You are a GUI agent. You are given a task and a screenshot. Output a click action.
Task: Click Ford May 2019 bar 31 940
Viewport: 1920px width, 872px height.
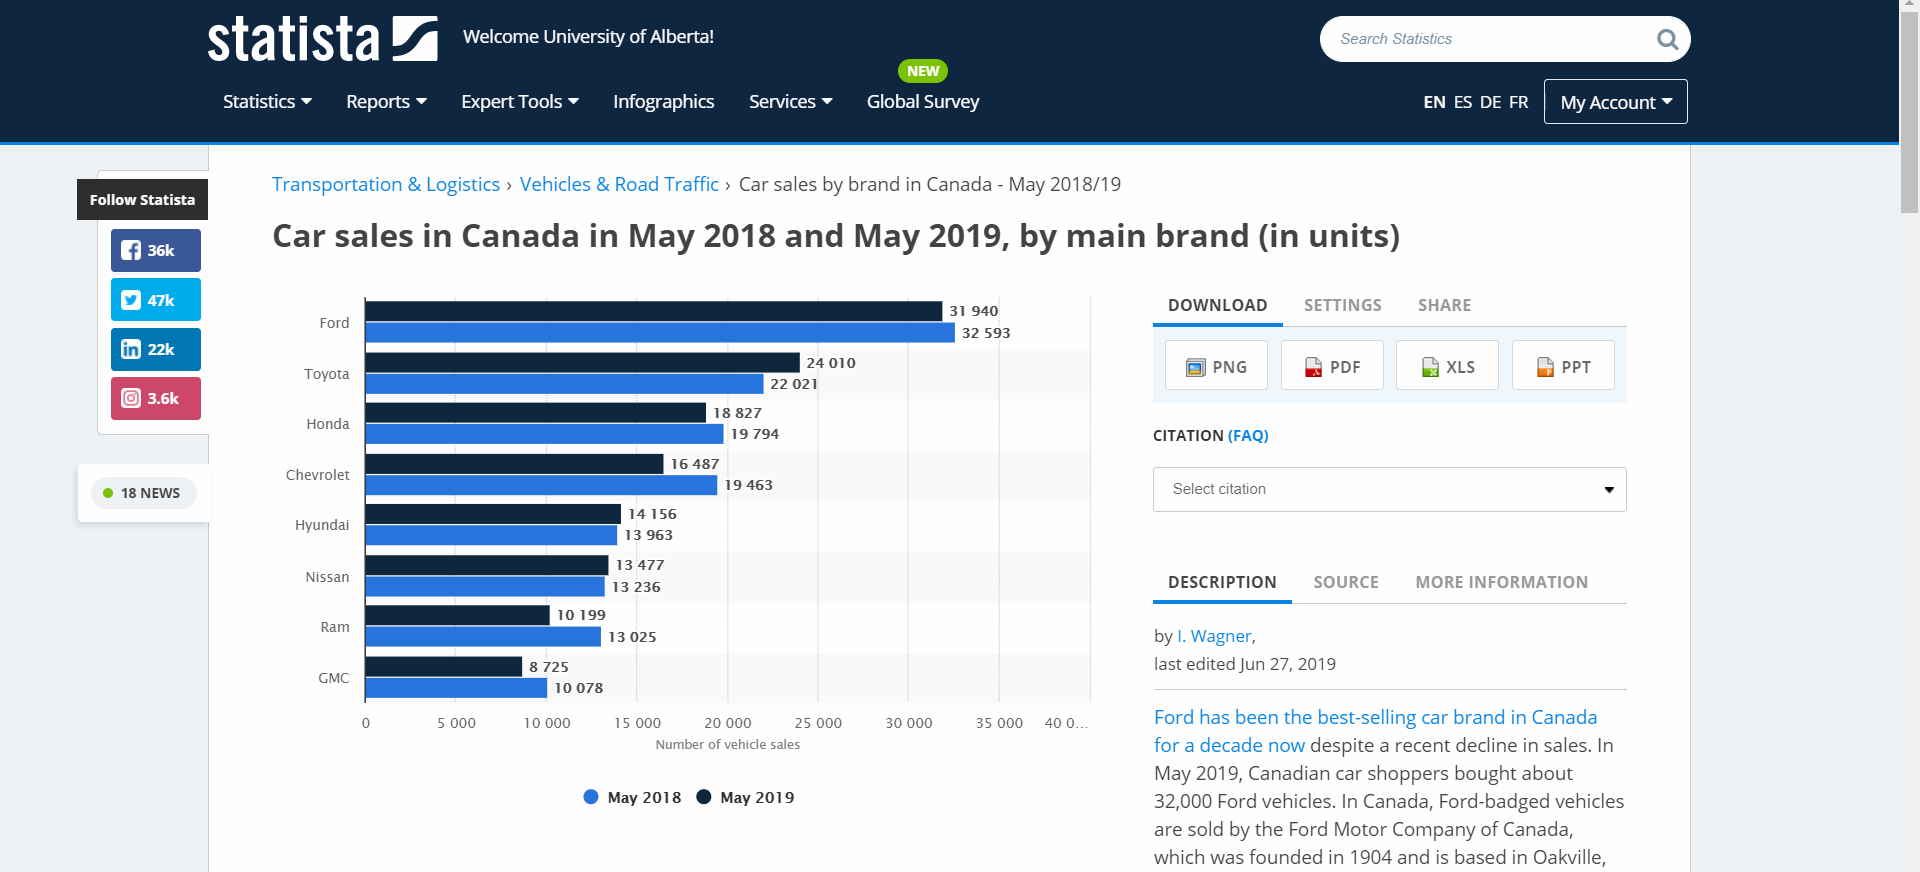(653, 311)
